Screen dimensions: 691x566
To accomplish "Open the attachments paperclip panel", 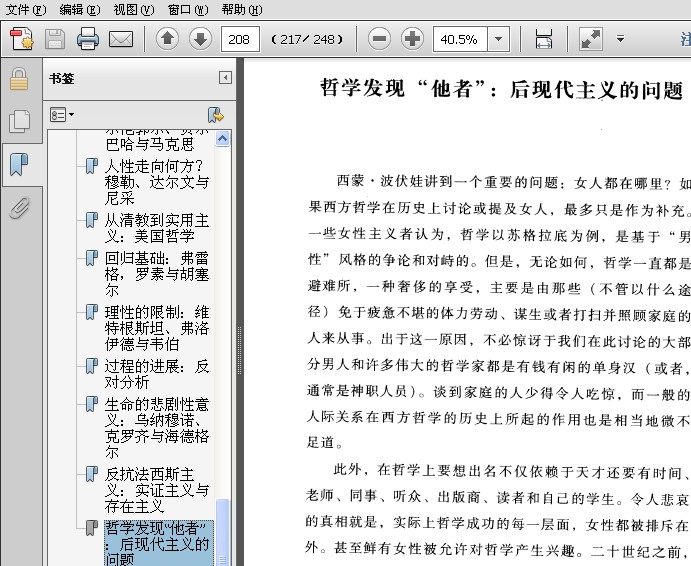I will point(20,208).
